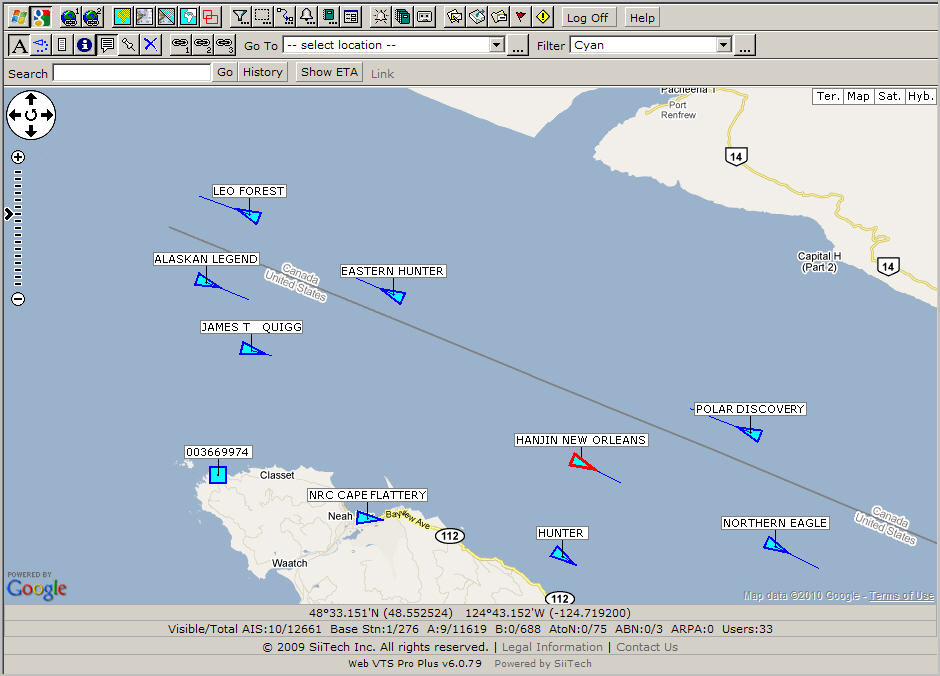Select the LEO FOREST vessel marker

pyautogui.click(x=252, y=215)
